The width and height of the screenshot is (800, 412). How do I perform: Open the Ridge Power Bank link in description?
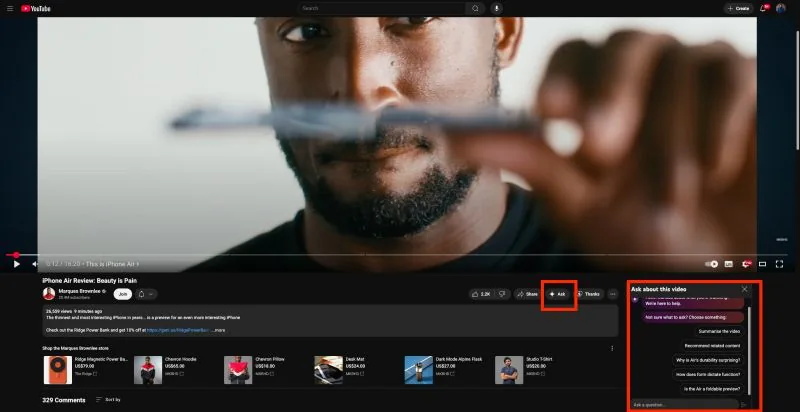pyautogui.click(x=178, y=330)
